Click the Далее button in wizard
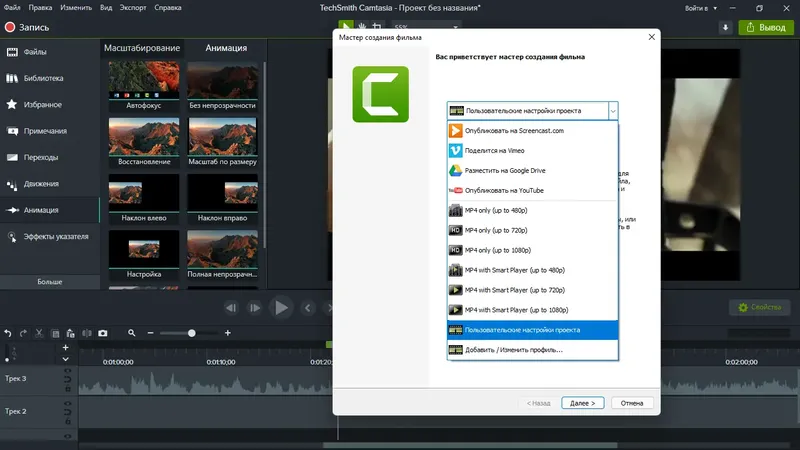The height and width of the screenshot is (450, 800). pyautogui.click(x=582, y=403)
